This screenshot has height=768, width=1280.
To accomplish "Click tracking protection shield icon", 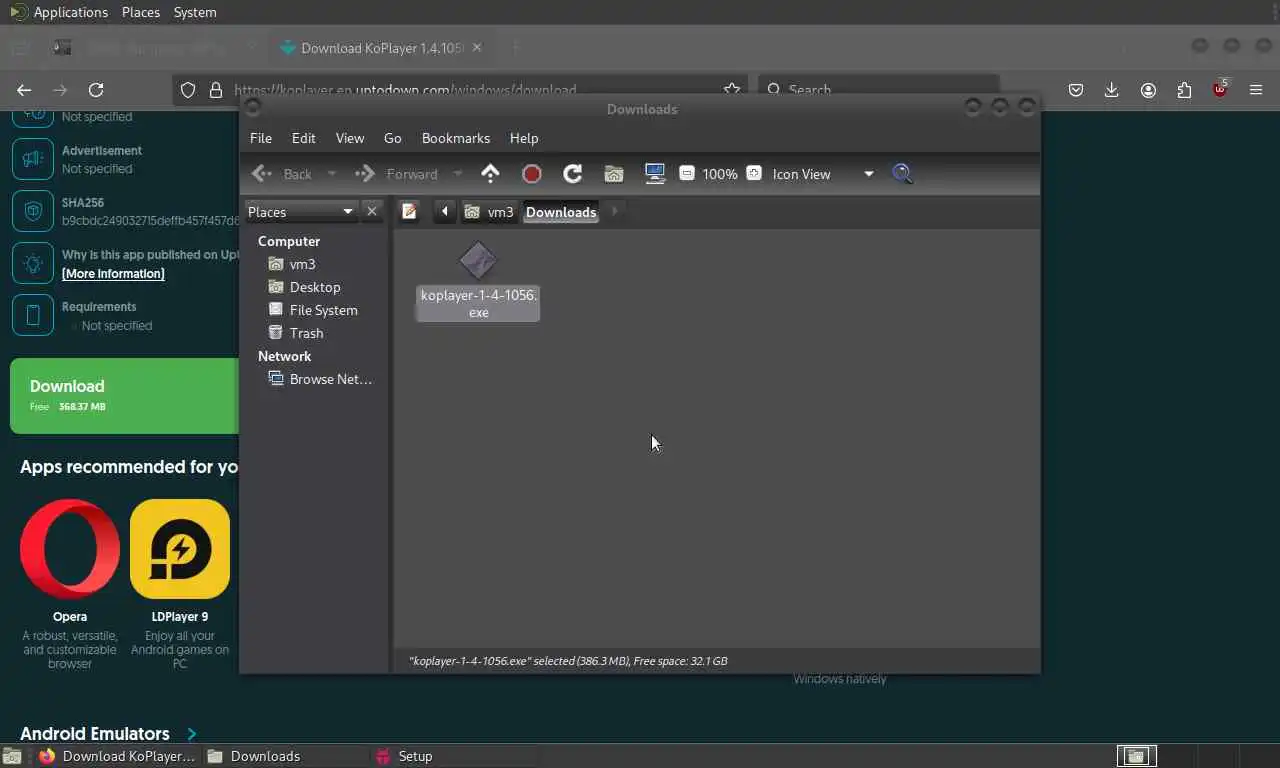I will [x=188, y=90].
